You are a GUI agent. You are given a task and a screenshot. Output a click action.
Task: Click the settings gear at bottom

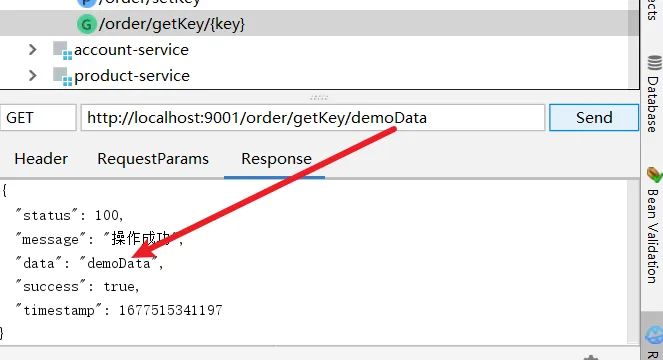coord(591,358)
